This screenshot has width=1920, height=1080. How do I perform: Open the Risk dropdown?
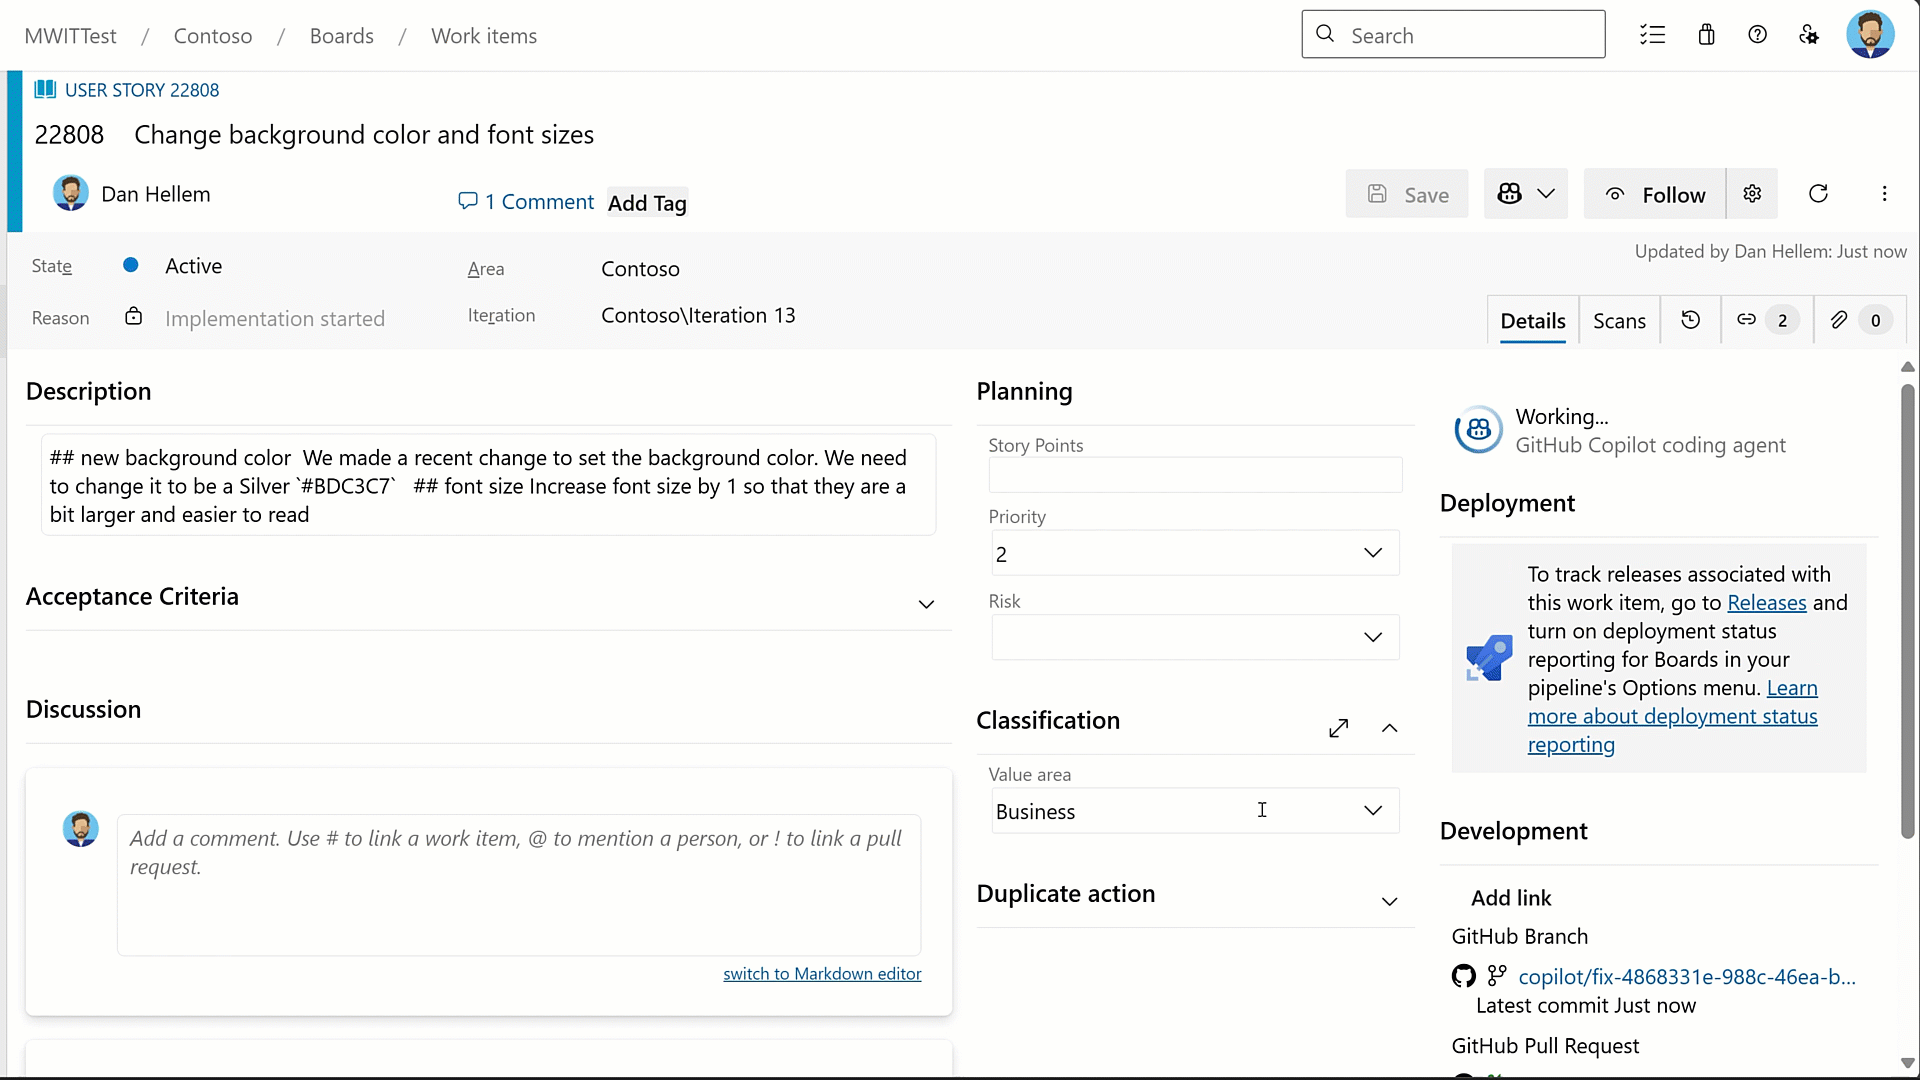pos(1195,637)
